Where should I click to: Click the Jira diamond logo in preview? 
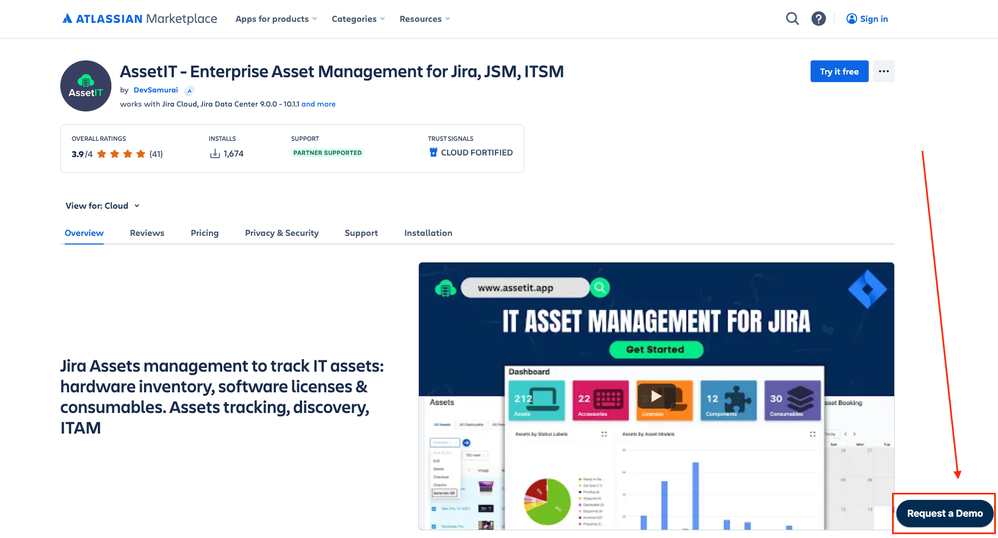pos(867,289)
